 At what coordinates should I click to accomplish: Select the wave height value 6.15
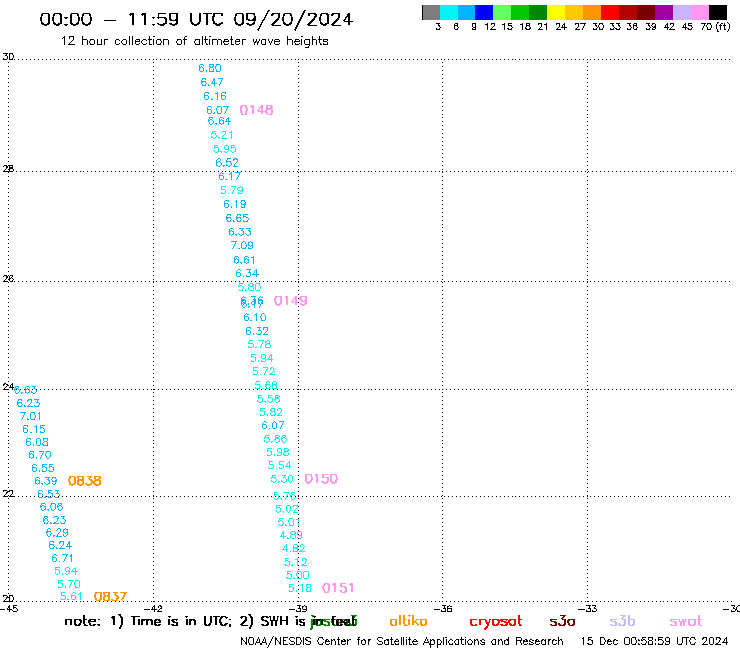[34, 430]
